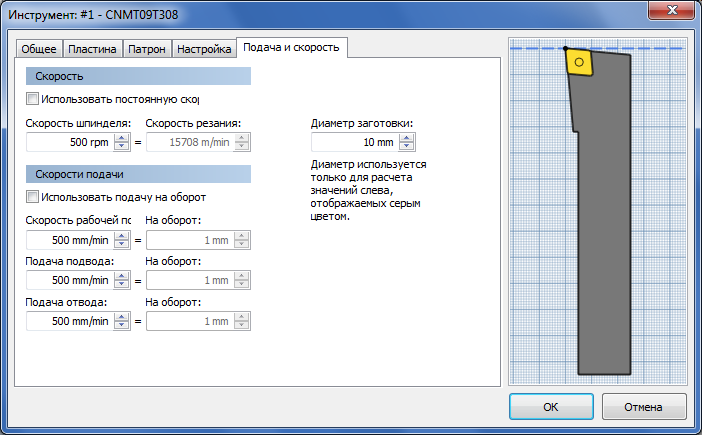Image resolution: width=702 pixels, height=435 pixels.
Task: Click the Подача отвода label
Action: pyautogui.click(x=66, y=302)
